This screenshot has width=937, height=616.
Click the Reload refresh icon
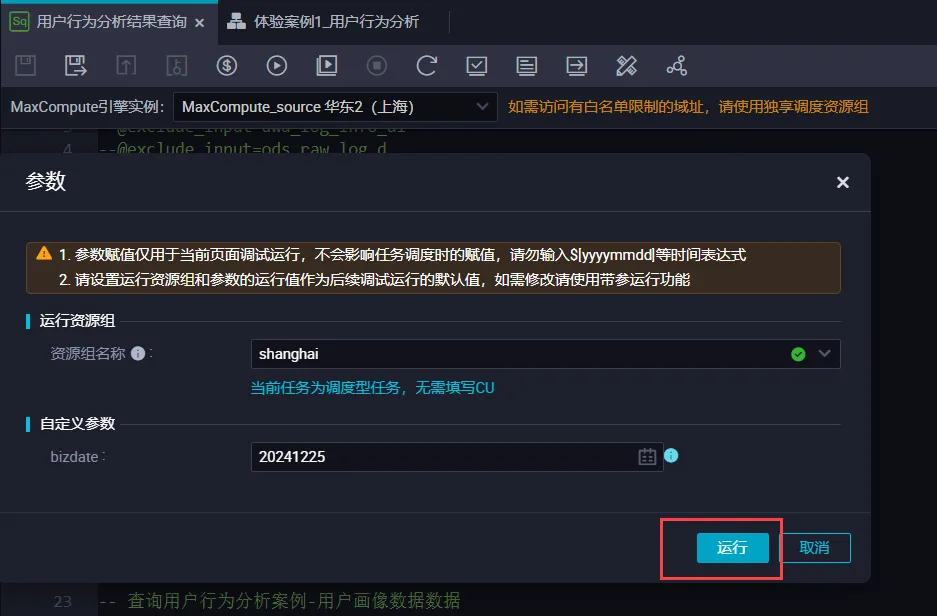click(x=427, y=66)
